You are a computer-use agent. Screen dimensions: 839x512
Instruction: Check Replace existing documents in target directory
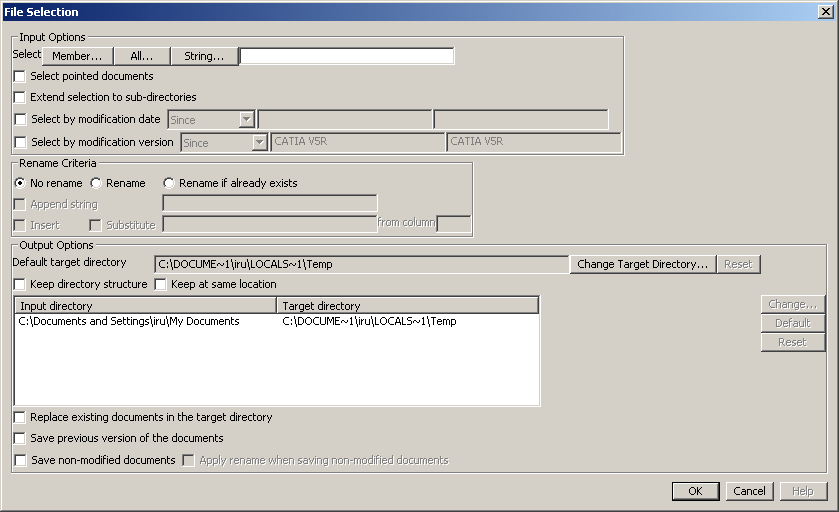pyautogui.click(x=20, y=418)
